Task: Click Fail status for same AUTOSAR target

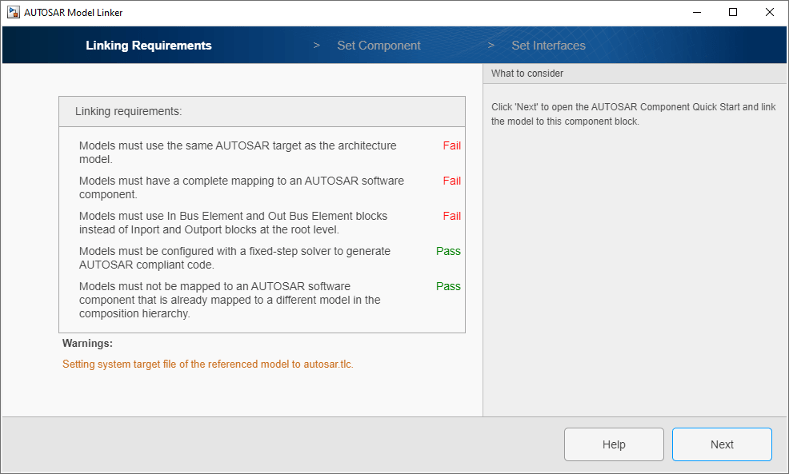Action: pos(452,146)
